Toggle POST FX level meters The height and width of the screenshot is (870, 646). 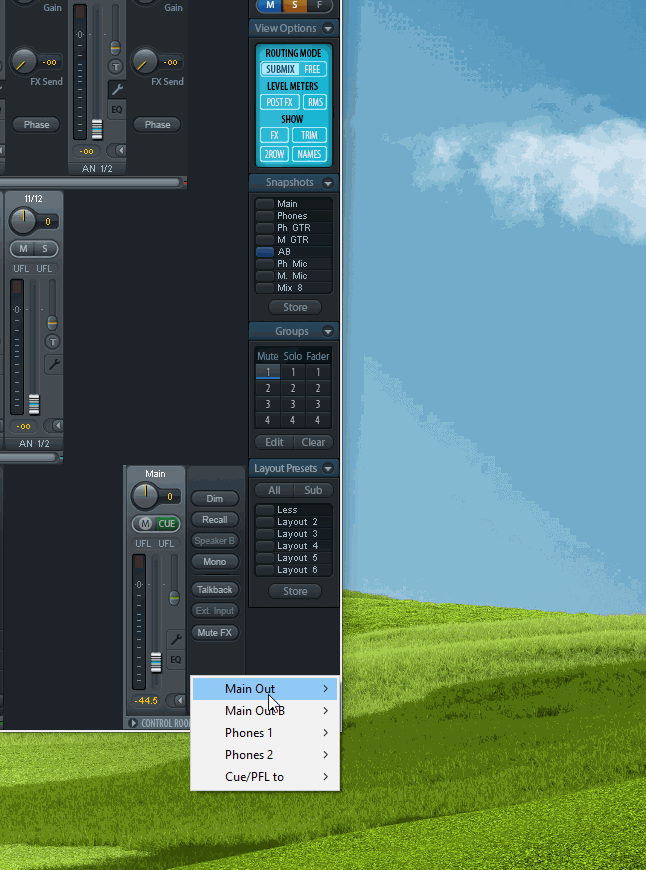280,102
